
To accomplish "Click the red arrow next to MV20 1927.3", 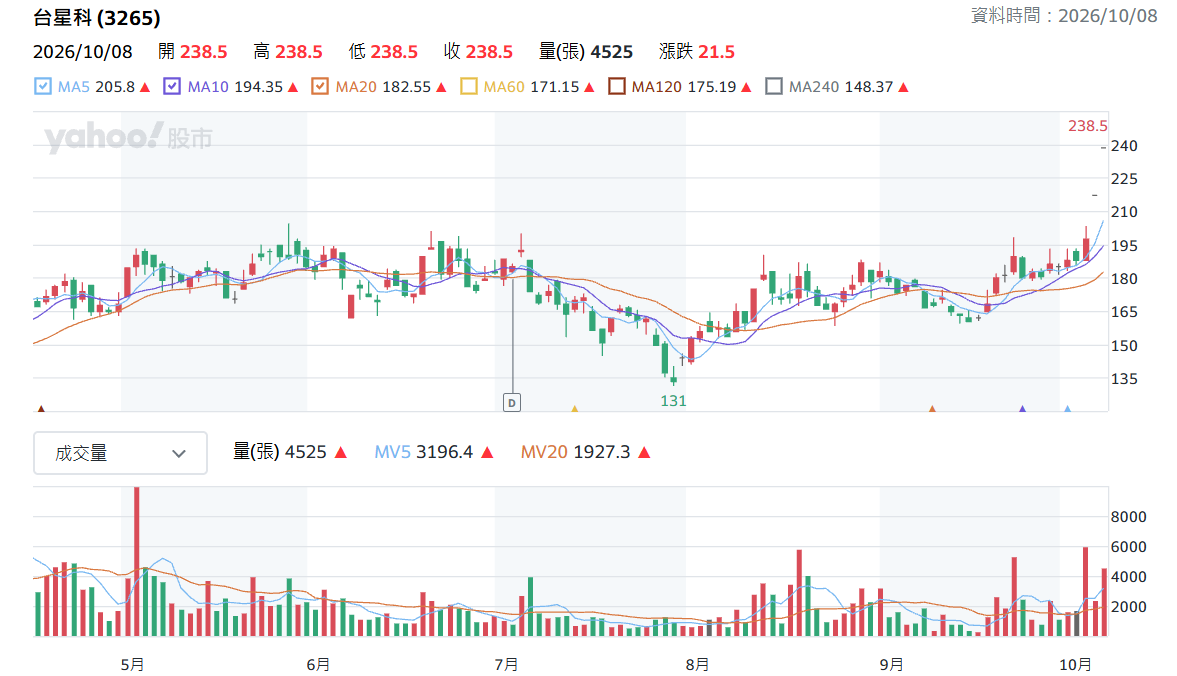I will (x=643, y=452).
